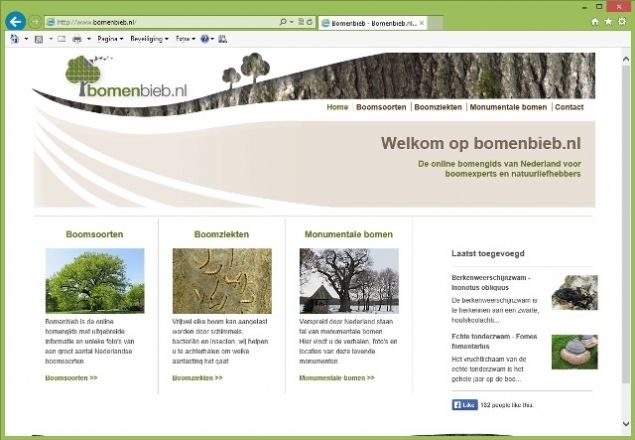Open Boomsoorten in the site navigation
The image size is (635, 440).
pos(381,107)
